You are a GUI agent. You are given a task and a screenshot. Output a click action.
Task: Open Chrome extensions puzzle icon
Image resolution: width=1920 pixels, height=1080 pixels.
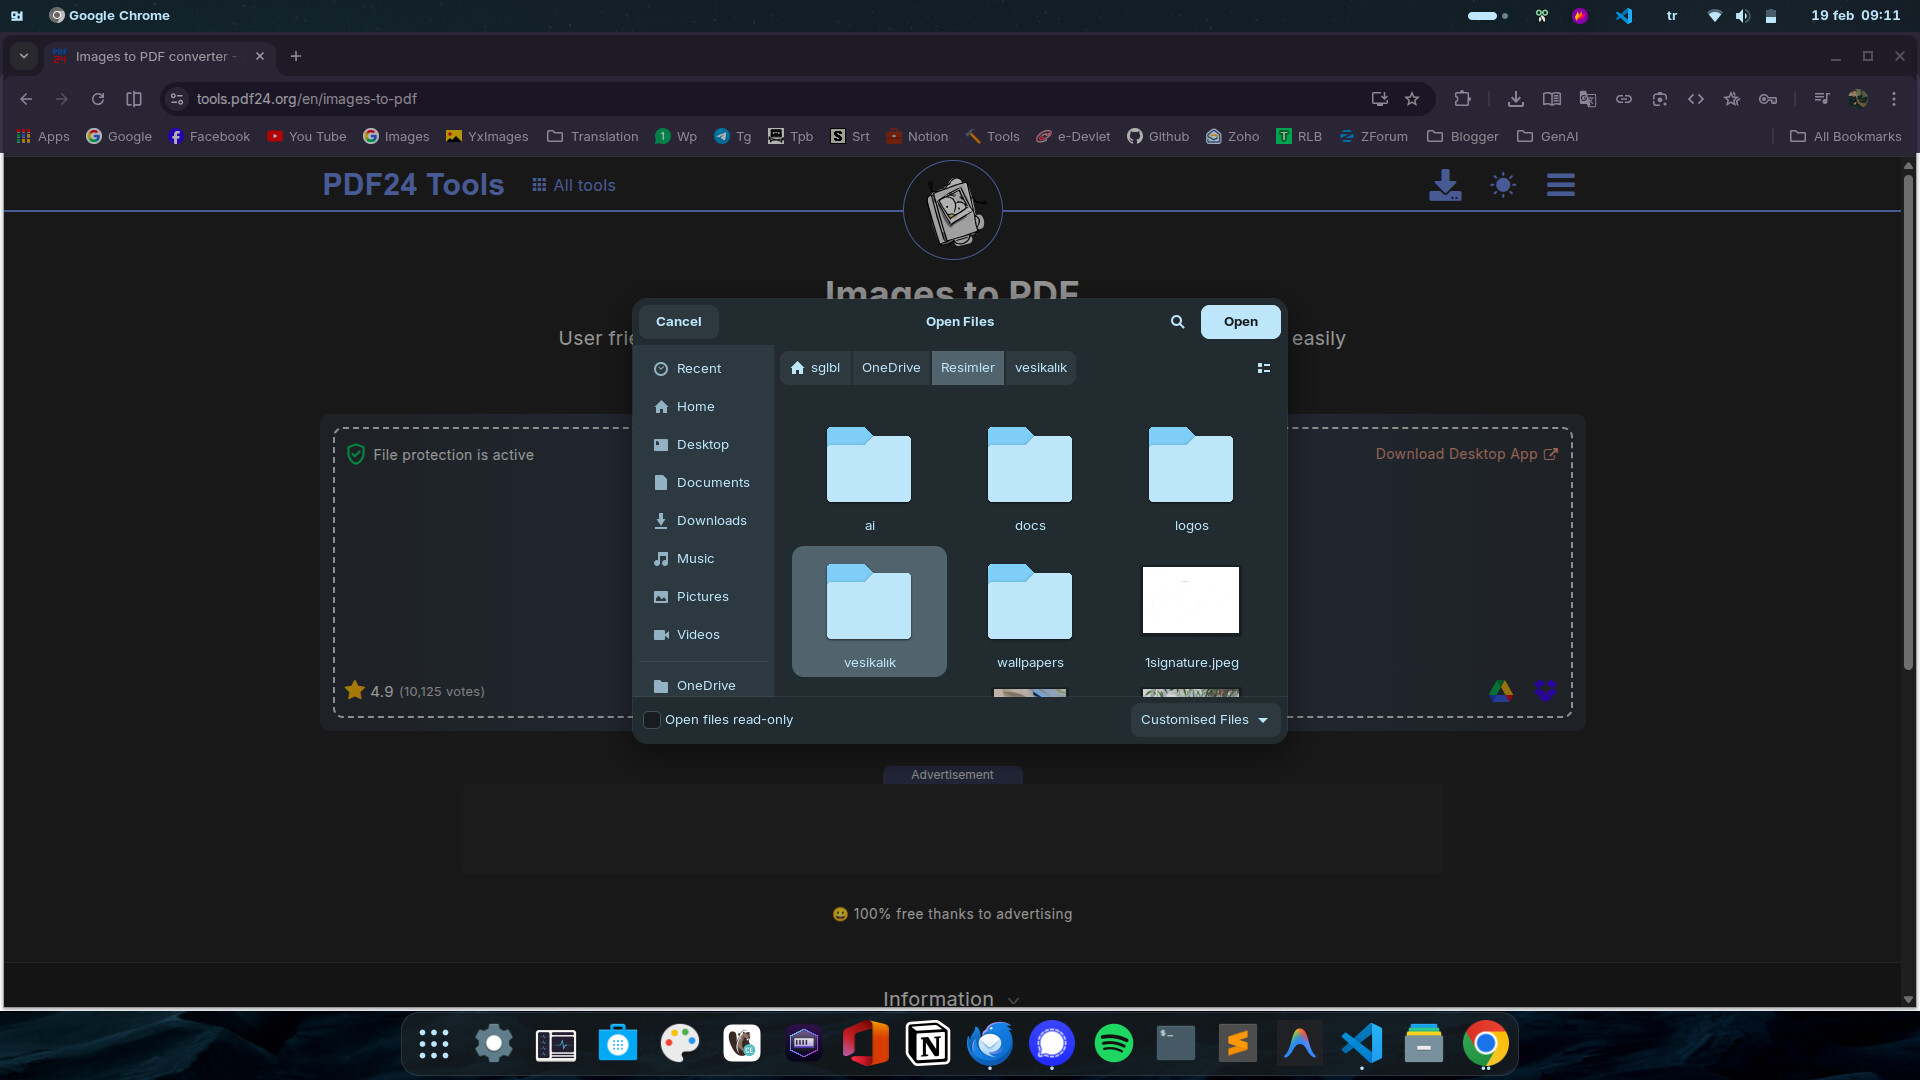coord(1462,99)
